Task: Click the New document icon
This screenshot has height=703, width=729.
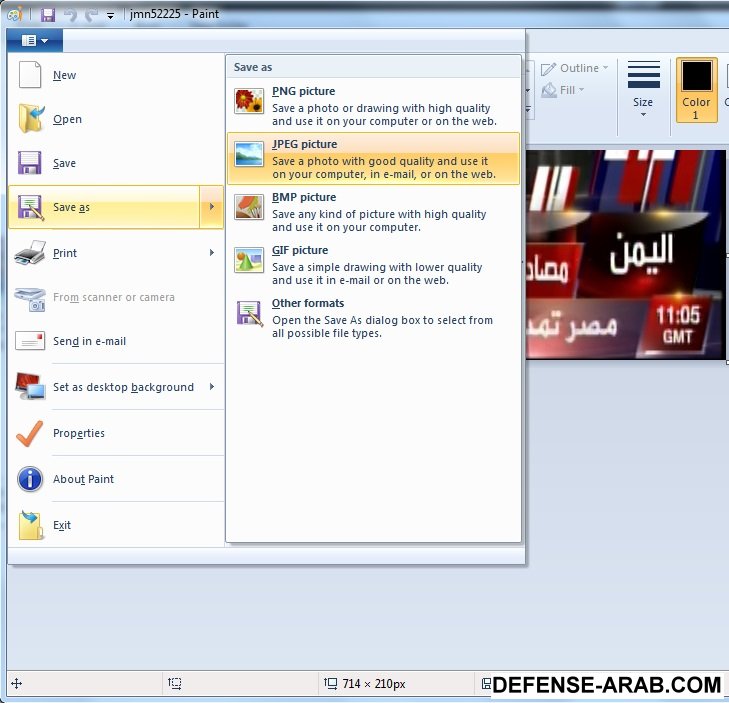Action: [30, 76]
